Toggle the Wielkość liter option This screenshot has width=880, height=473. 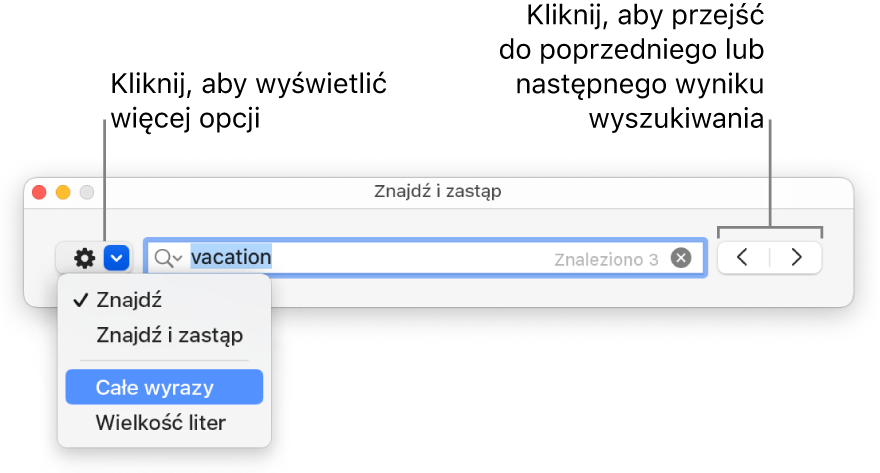(x=160, y=422)
